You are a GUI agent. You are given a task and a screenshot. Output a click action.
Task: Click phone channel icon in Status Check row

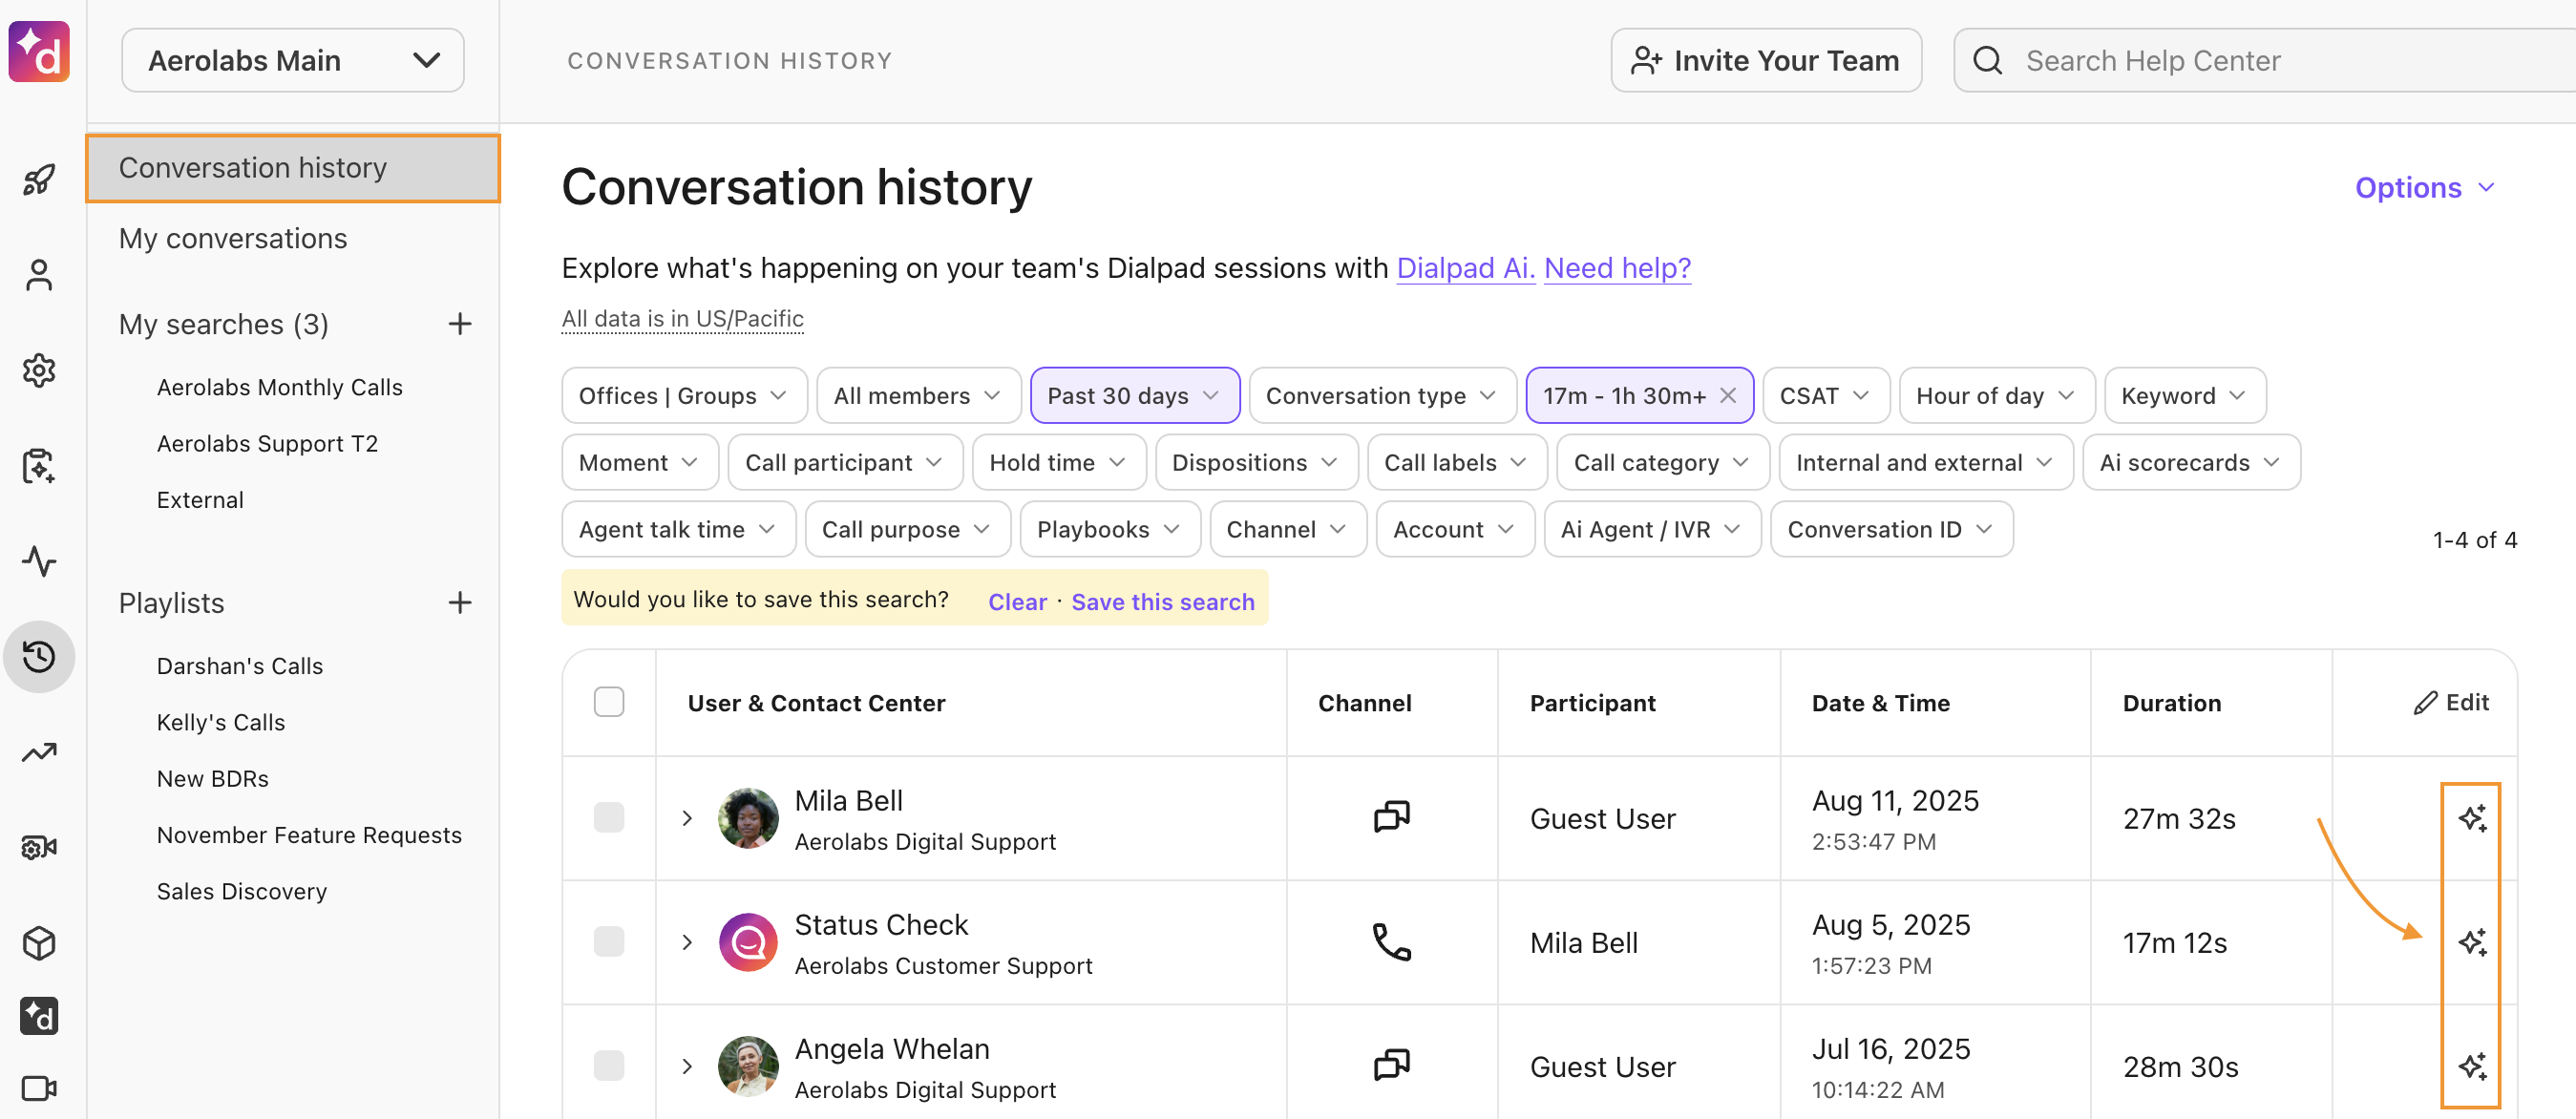coord(1391,942)
